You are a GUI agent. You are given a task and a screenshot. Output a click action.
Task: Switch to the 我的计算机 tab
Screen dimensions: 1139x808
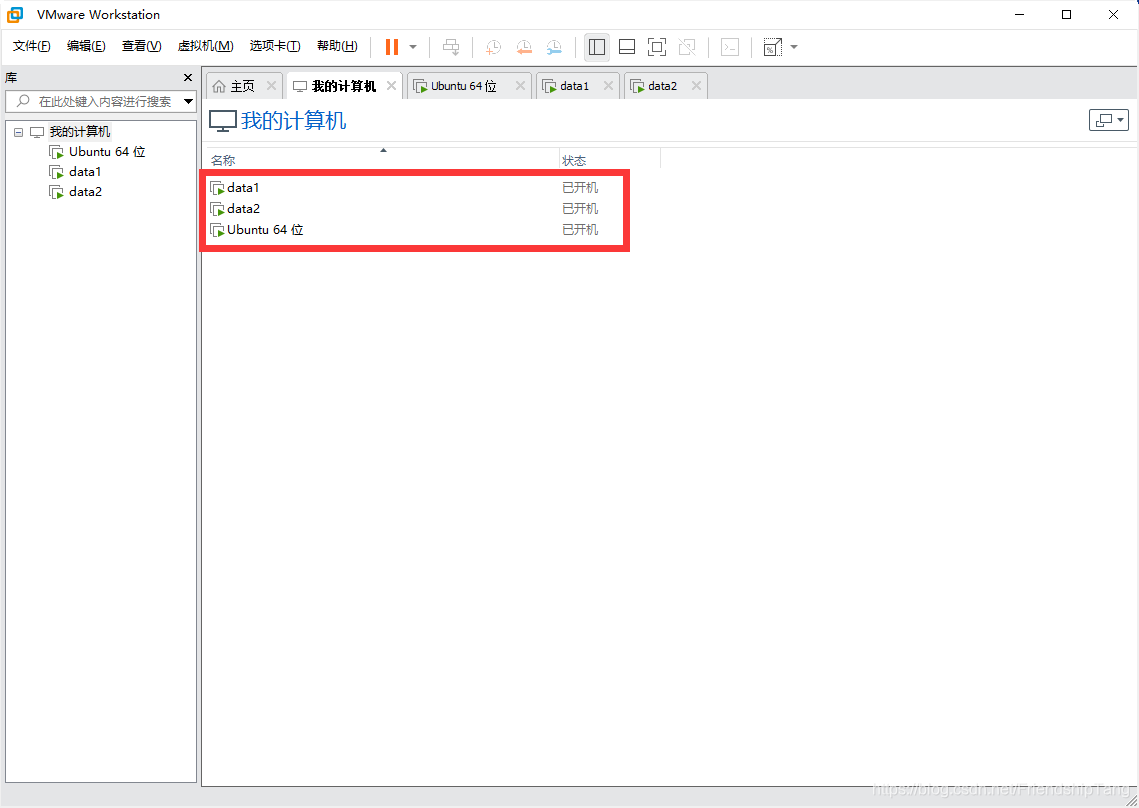point(344,86)
